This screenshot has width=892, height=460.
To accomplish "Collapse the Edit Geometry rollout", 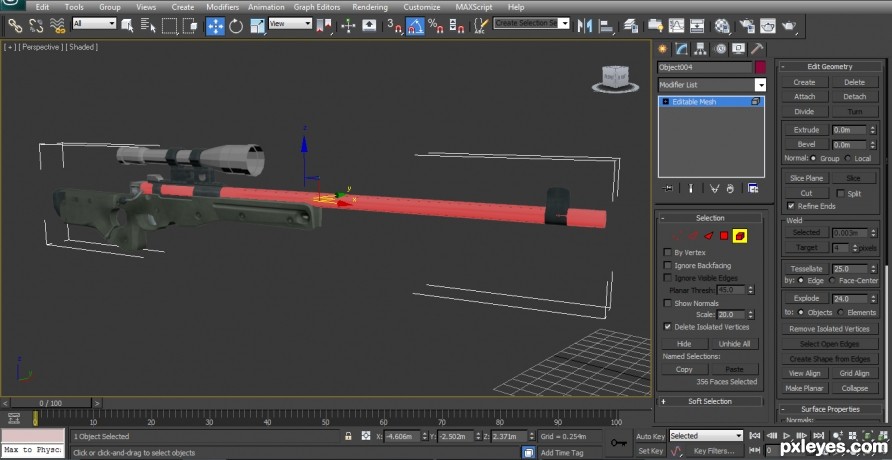I will click(830, 67).
